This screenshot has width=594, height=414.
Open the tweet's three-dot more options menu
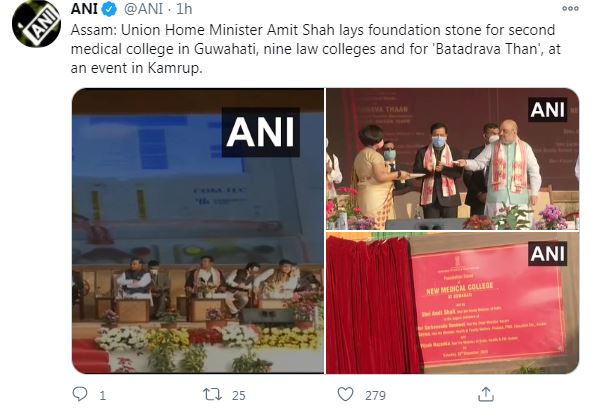570,8
